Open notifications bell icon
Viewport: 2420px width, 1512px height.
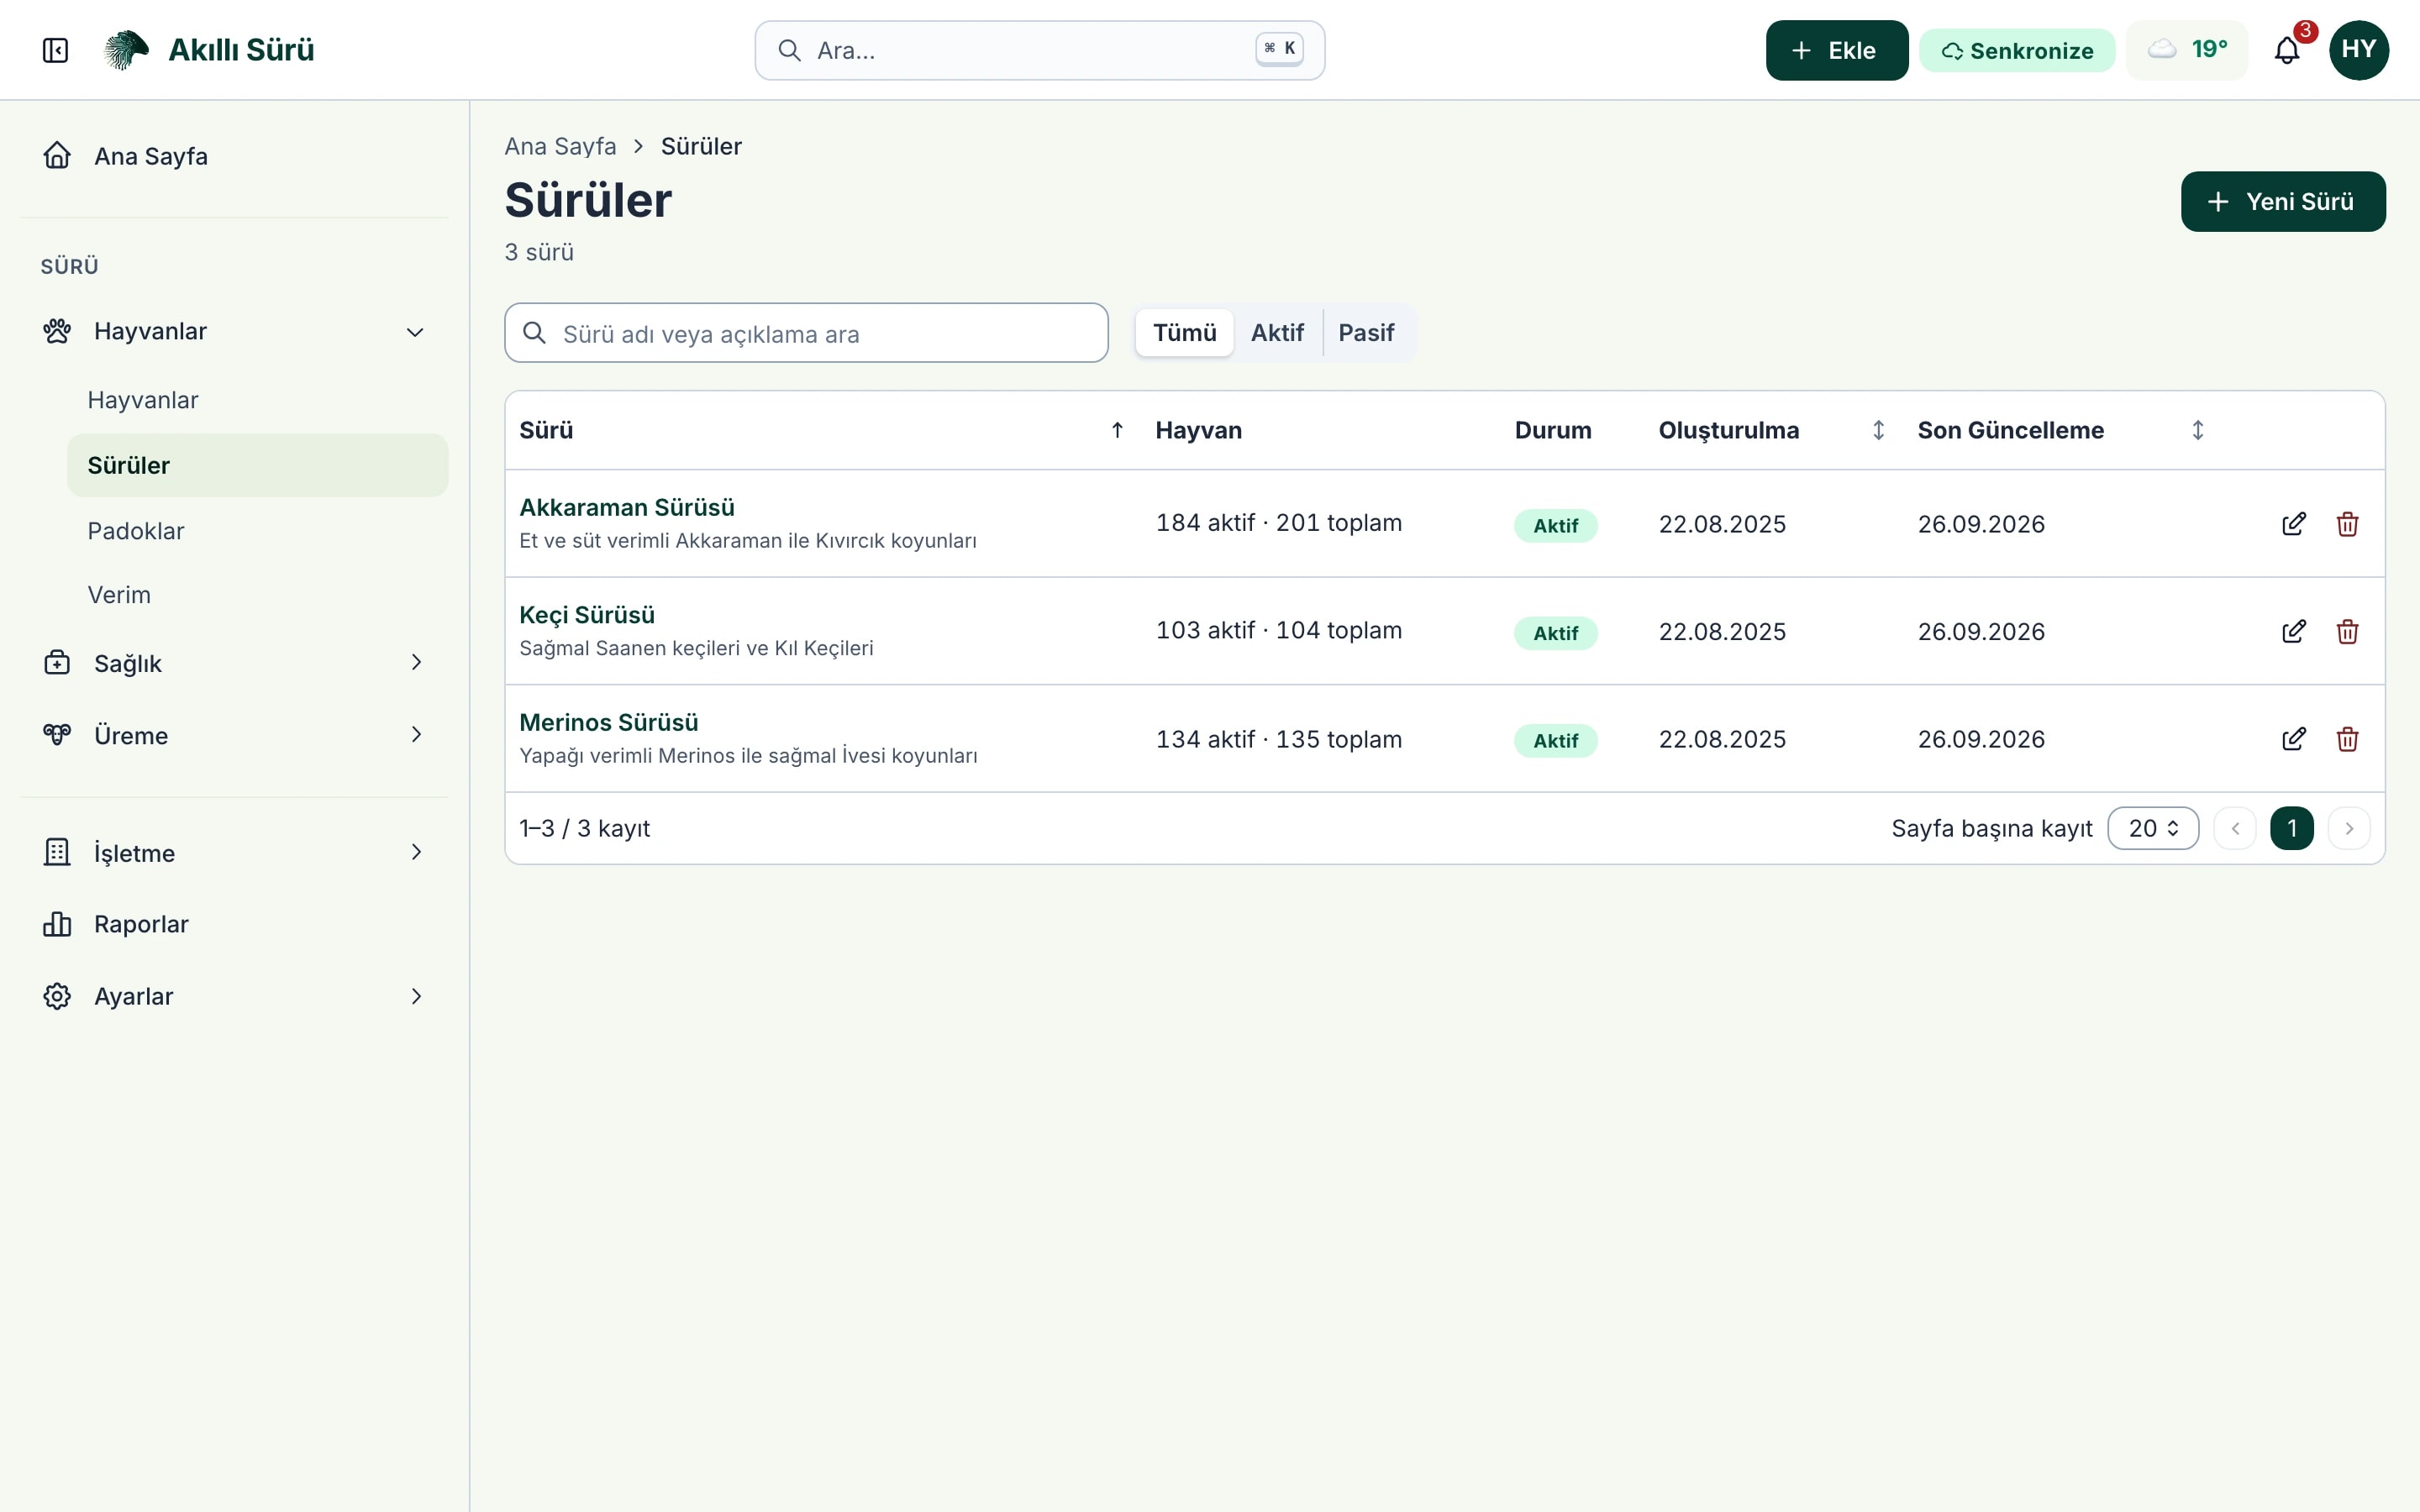click(2287, 50)
